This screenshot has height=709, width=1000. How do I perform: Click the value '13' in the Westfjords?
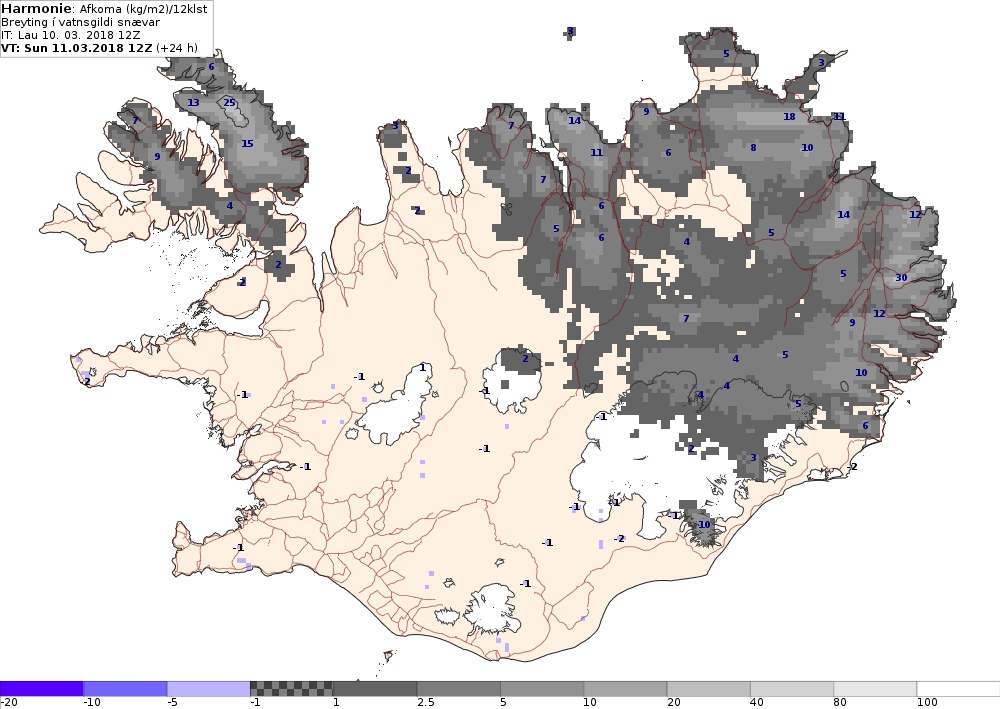click(193, 103)
